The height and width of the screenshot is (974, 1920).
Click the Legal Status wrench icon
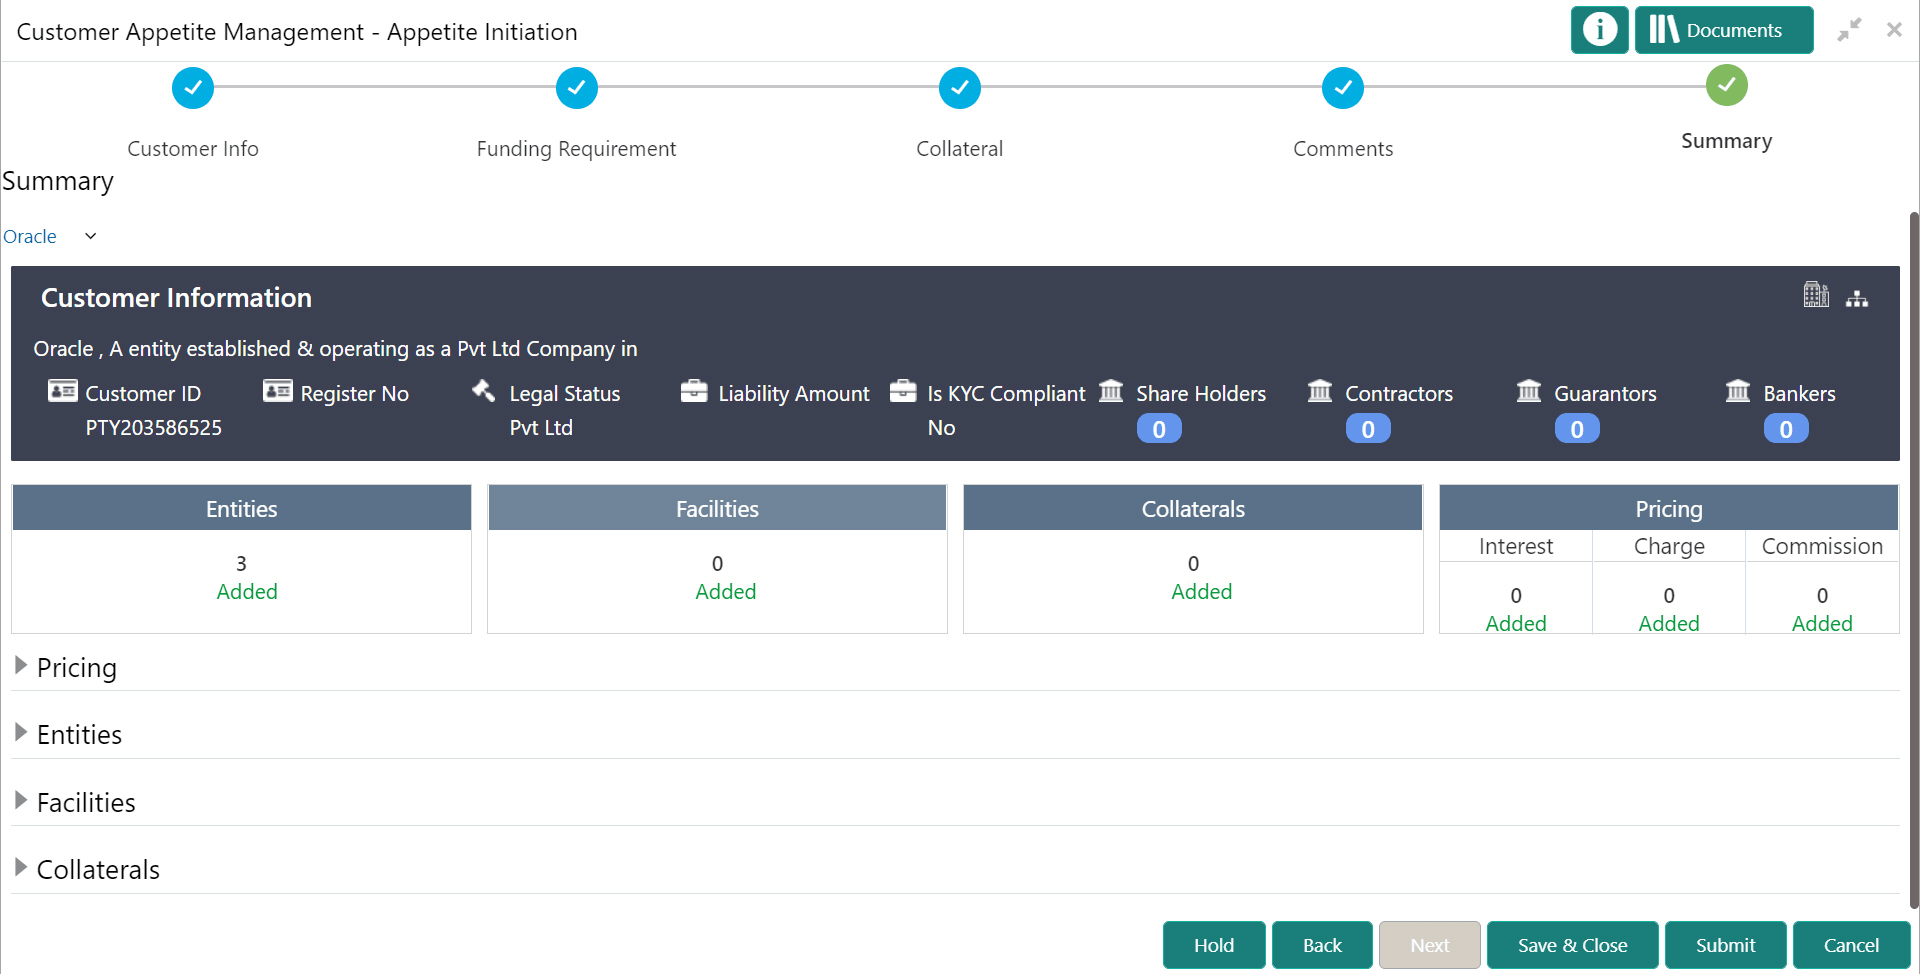point(484,391)
